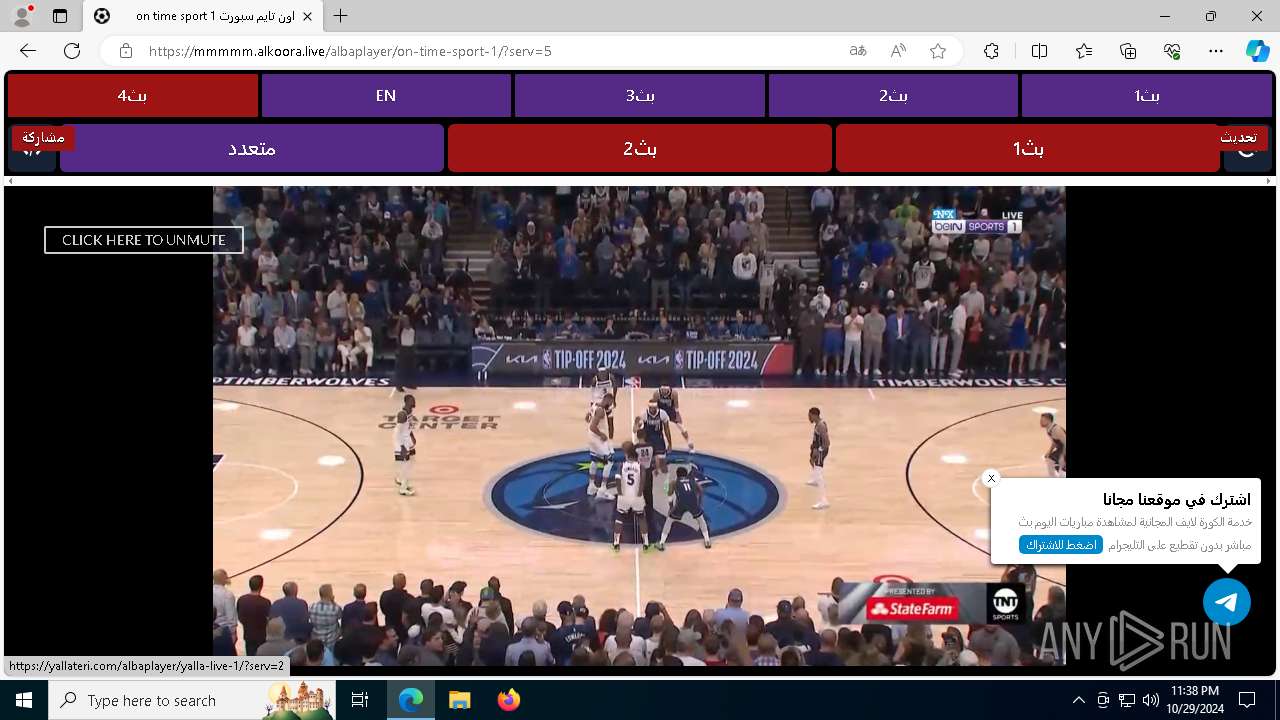Open the Windows Start menu
1280x720 pixels.
pyautogui.click(x=24, y=700)
